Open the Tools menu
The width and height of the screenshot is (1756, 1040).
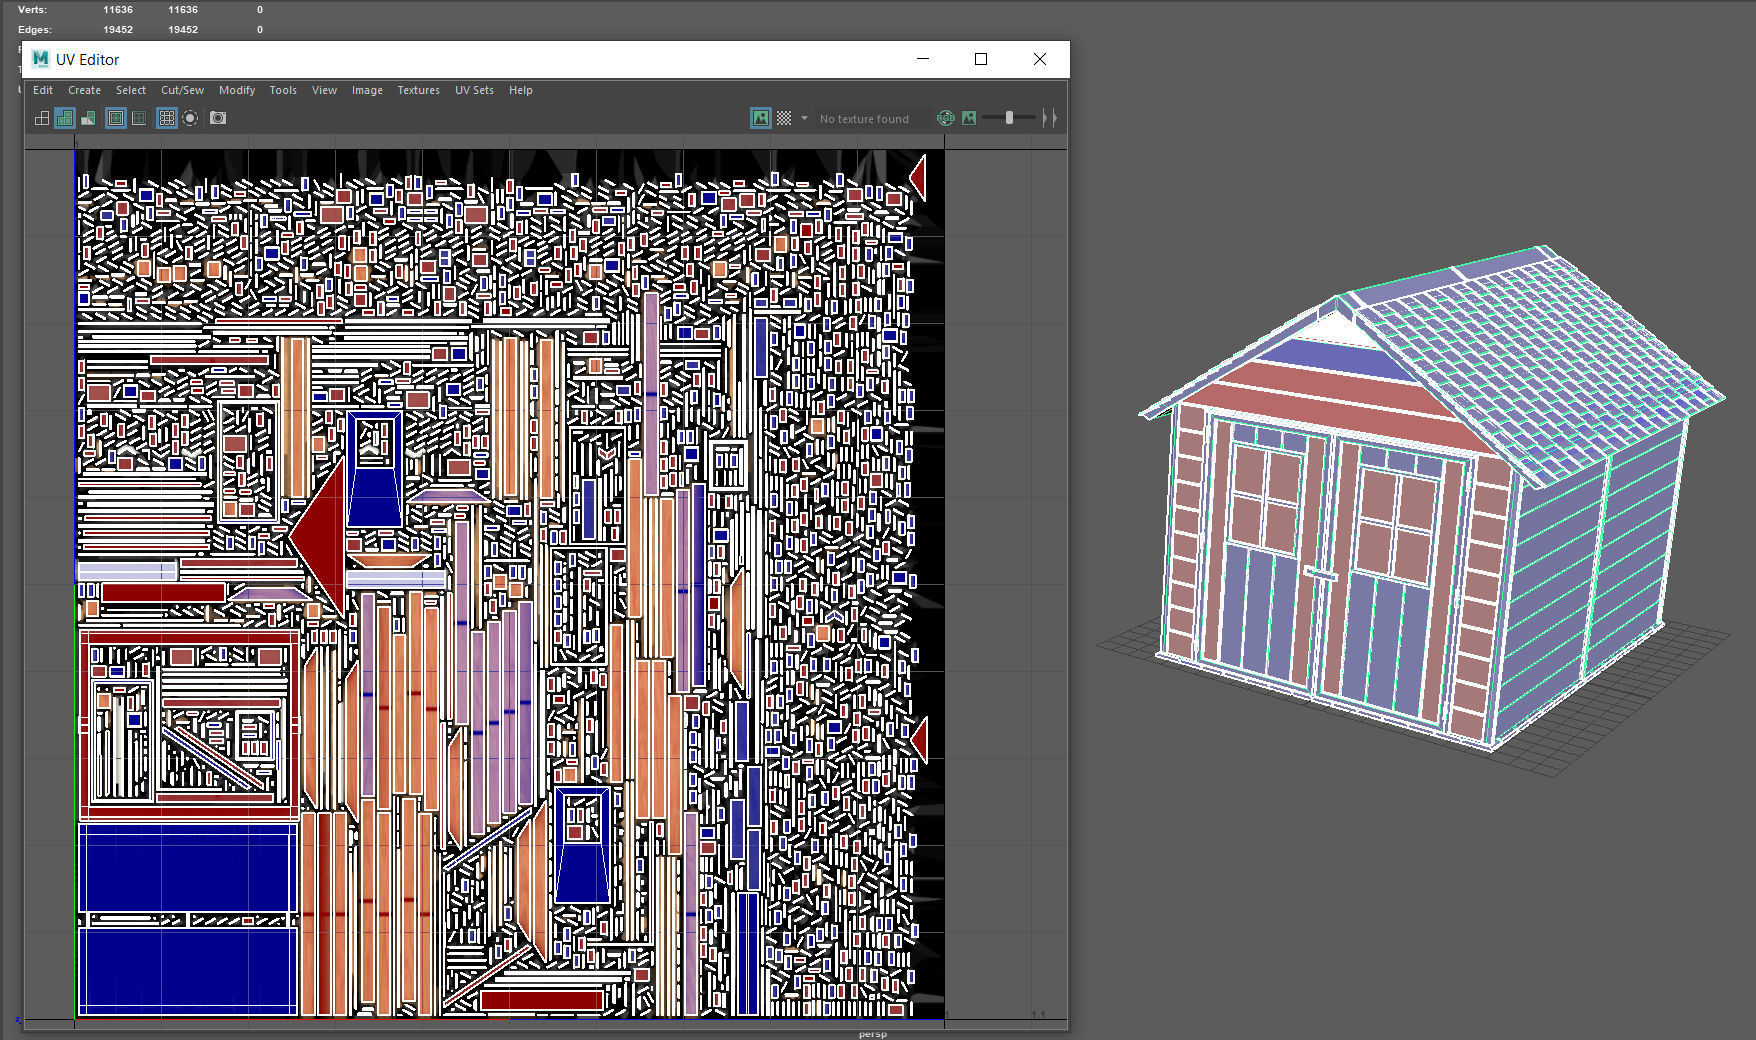click(x=283, y=90)
